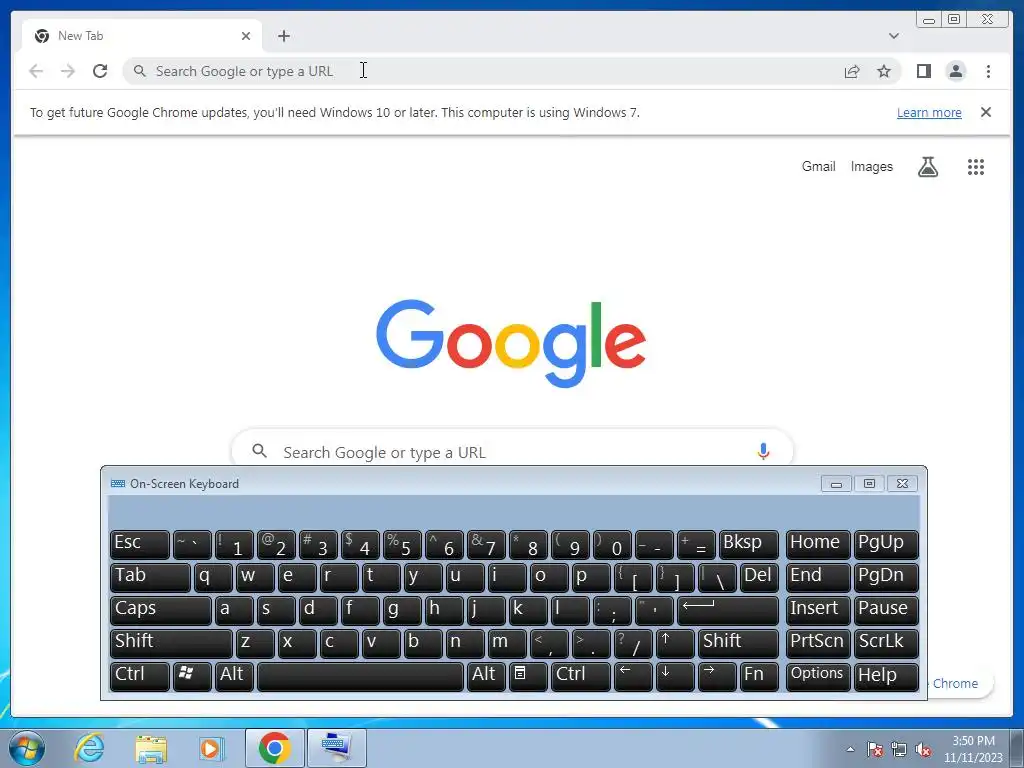Toggle Caps lock on On-Screen Keyboard

point(161,610)
